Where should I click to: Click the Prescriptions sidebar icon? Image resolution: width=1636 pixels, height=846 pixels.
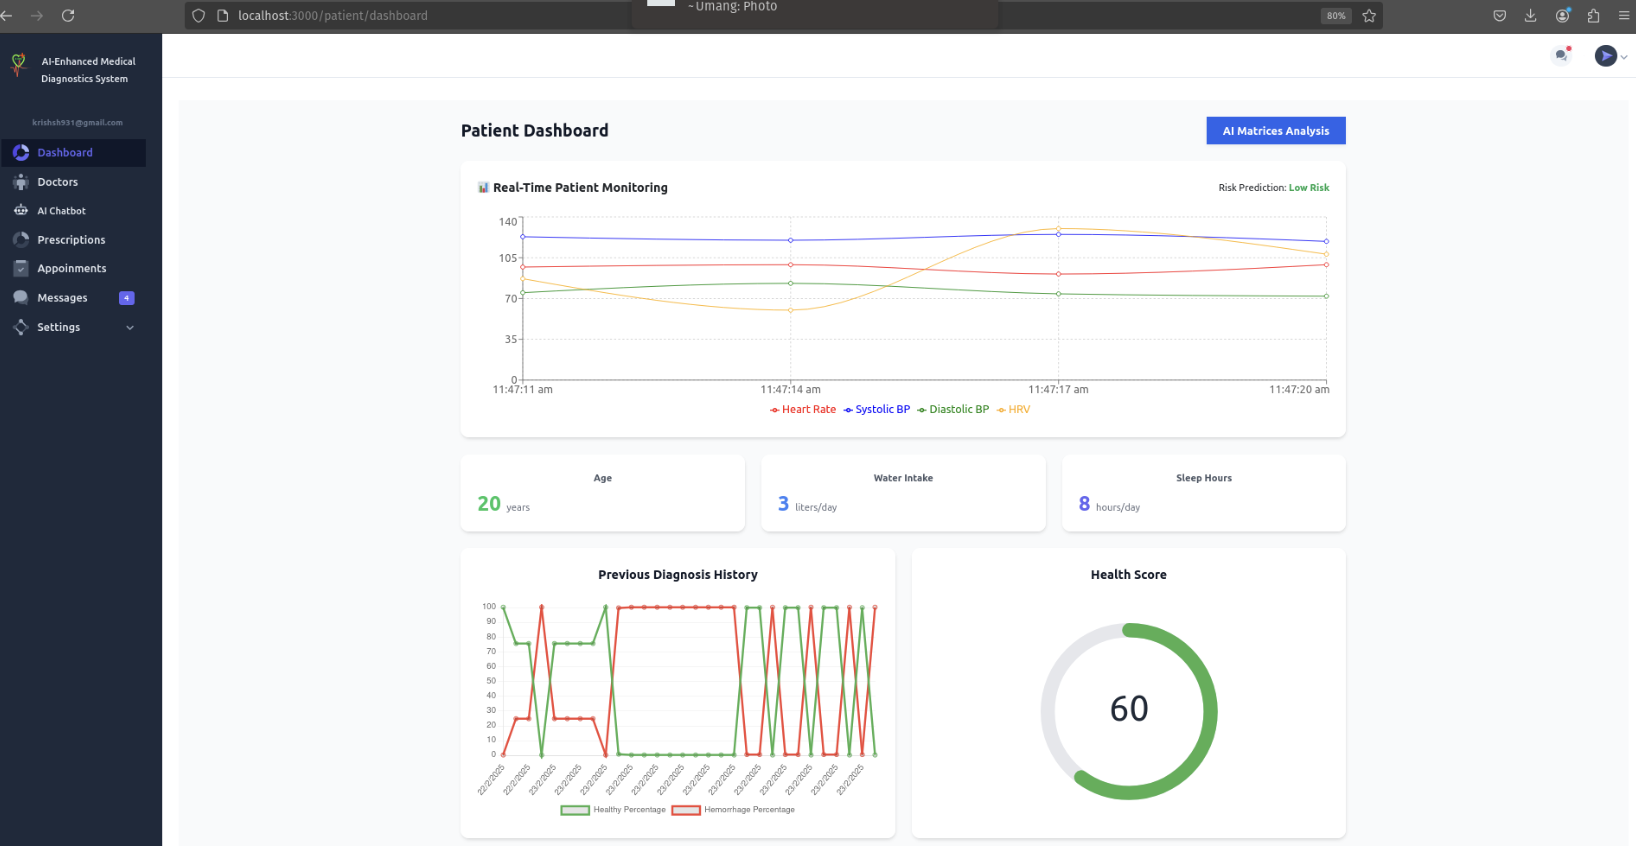coord(21,240)
